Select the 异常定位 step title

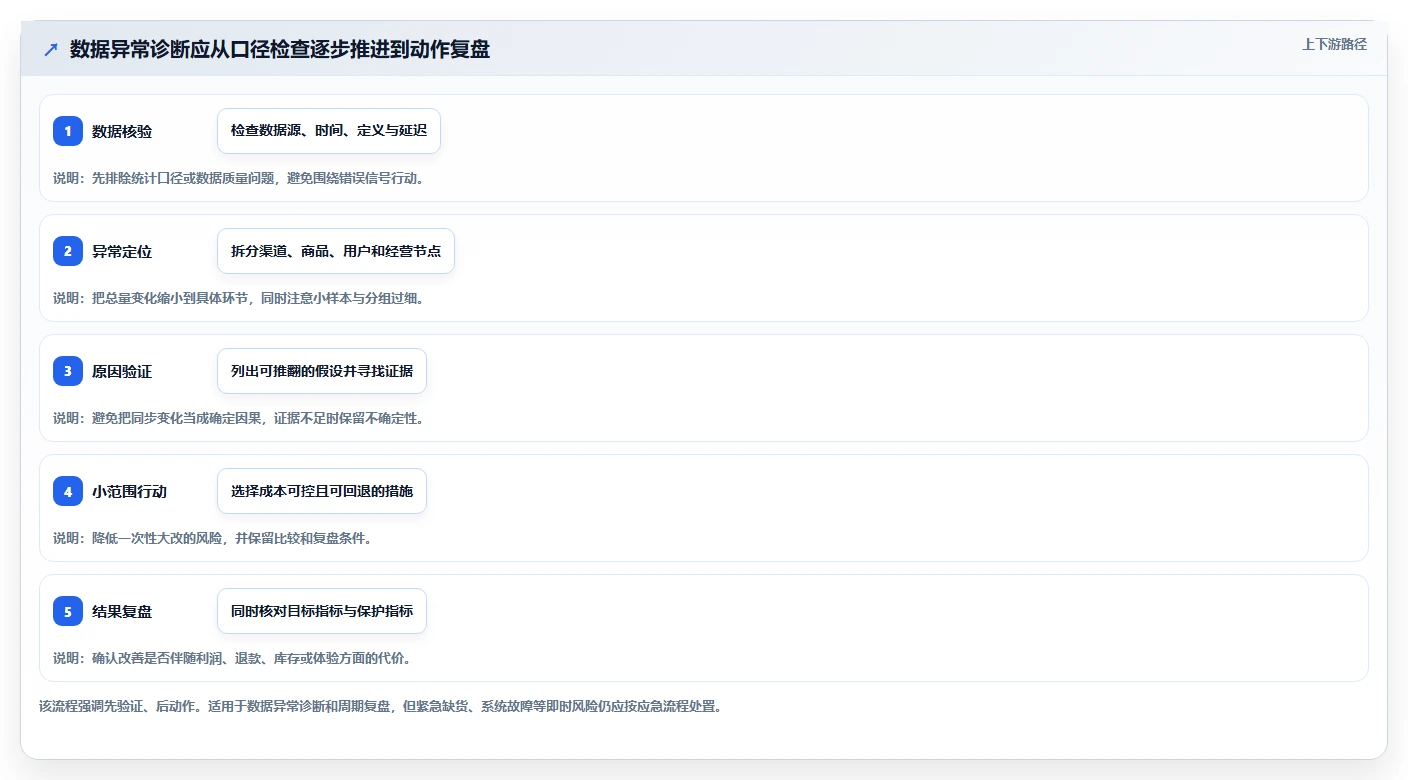122,251
